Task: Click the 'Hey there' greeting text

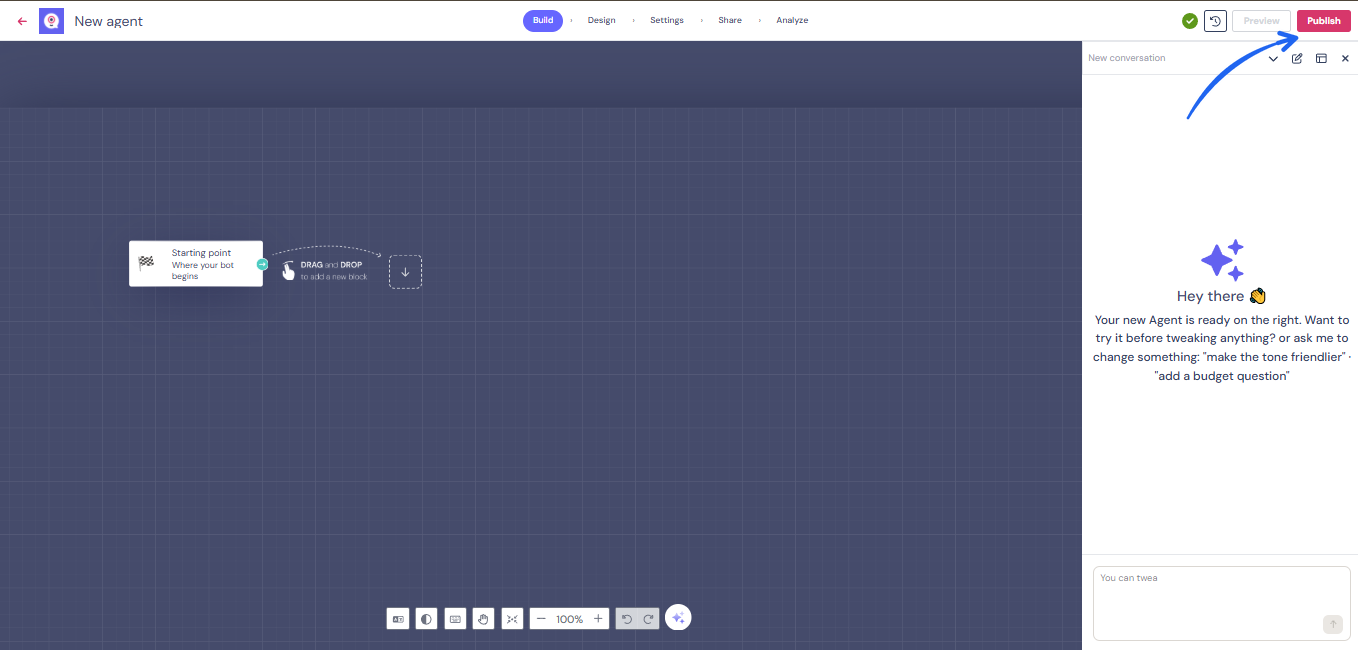Action: 1222,296
